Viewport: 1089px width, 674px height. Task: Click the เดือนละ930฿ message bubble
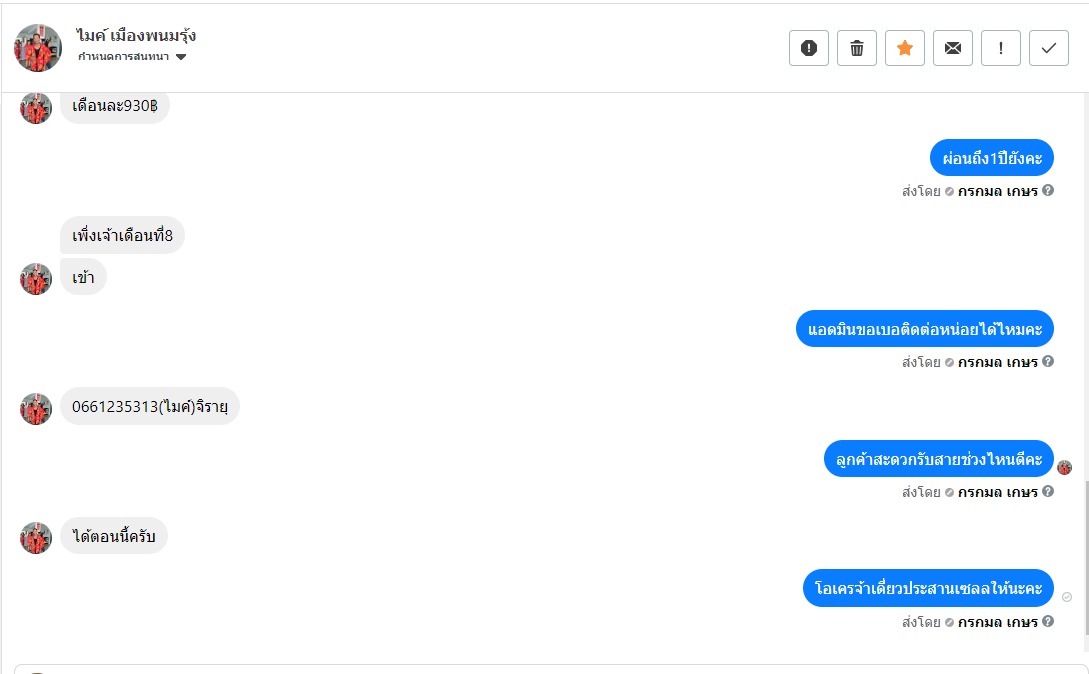coord(115,106)
